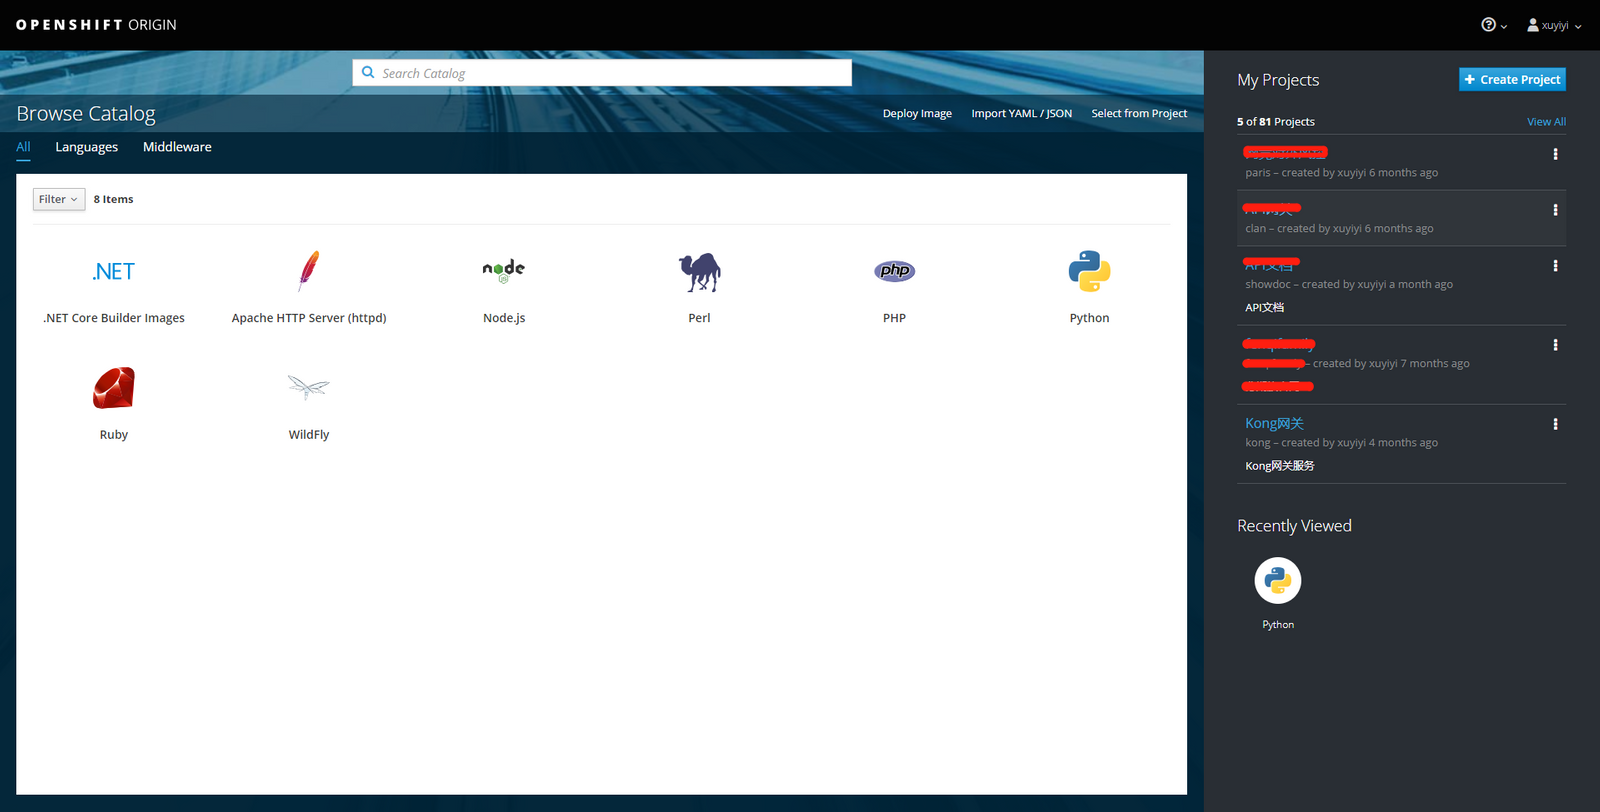Open kebab menu for showdoc project
Viewport: 1600px width, 812px height.
pos(1555,266)
